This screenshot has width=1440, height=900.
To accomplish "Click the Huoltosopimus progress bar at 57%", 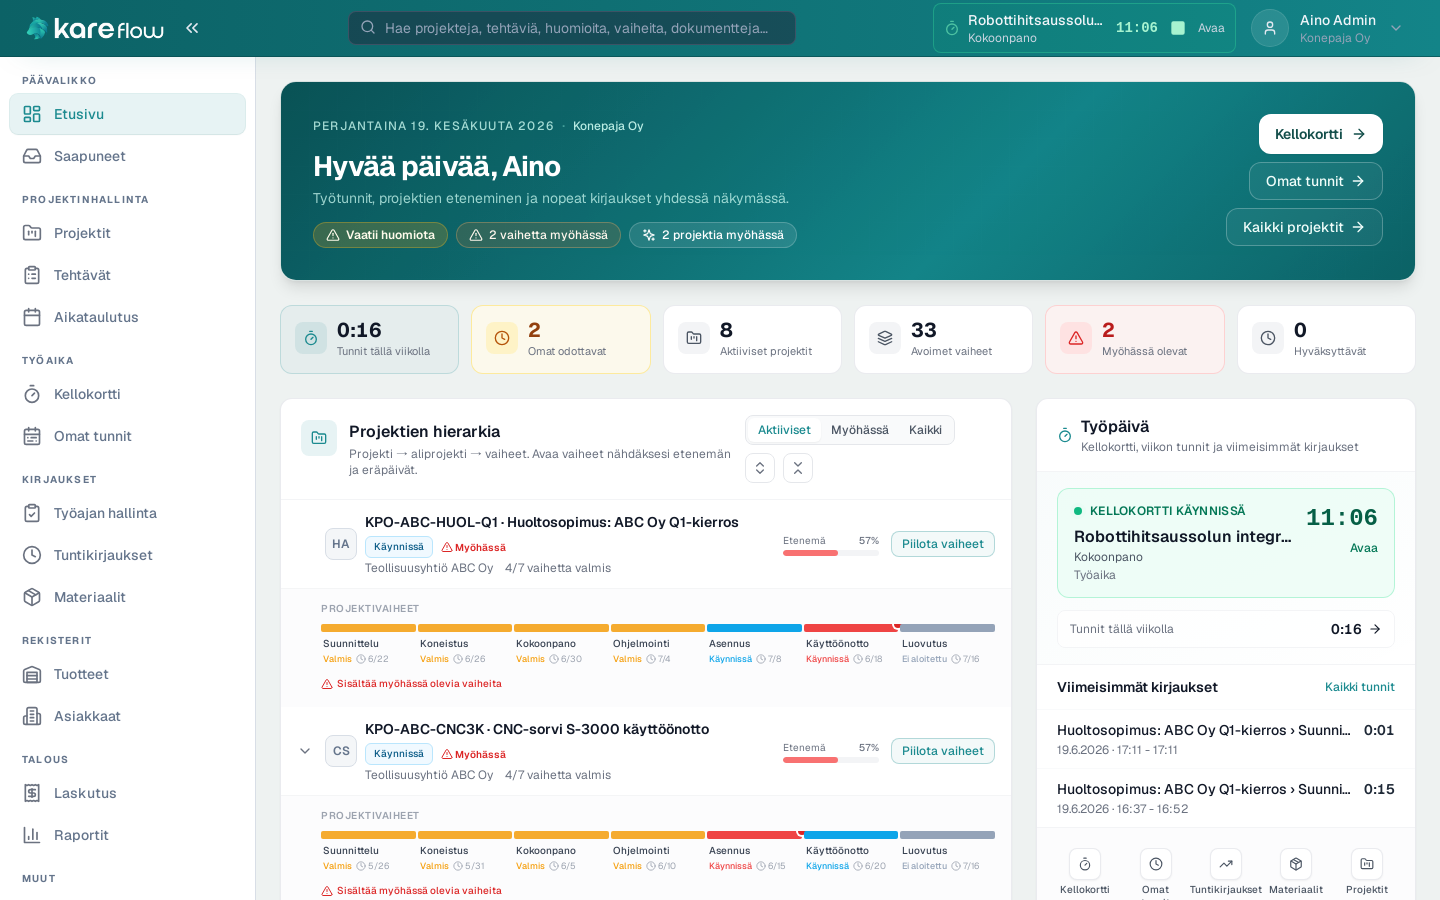I will pos(831,553).
